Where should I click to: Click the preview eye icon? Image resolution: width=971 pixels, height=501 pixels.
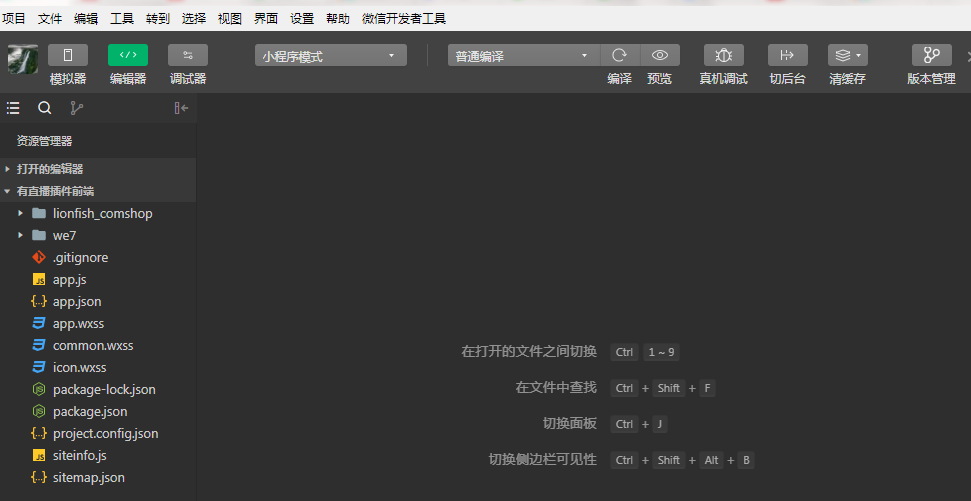(x=660, y=55)
